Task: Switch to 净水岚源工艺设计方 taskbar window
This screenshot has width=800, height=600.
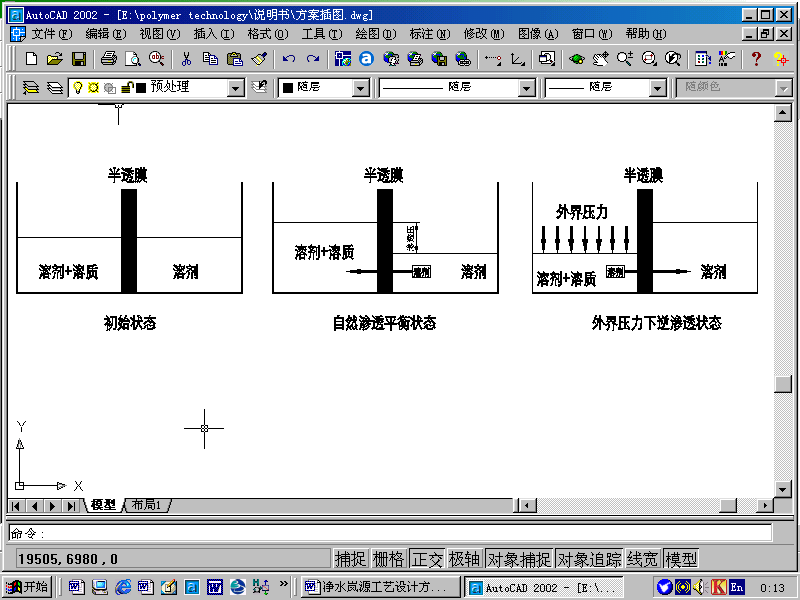Action: 381,587
